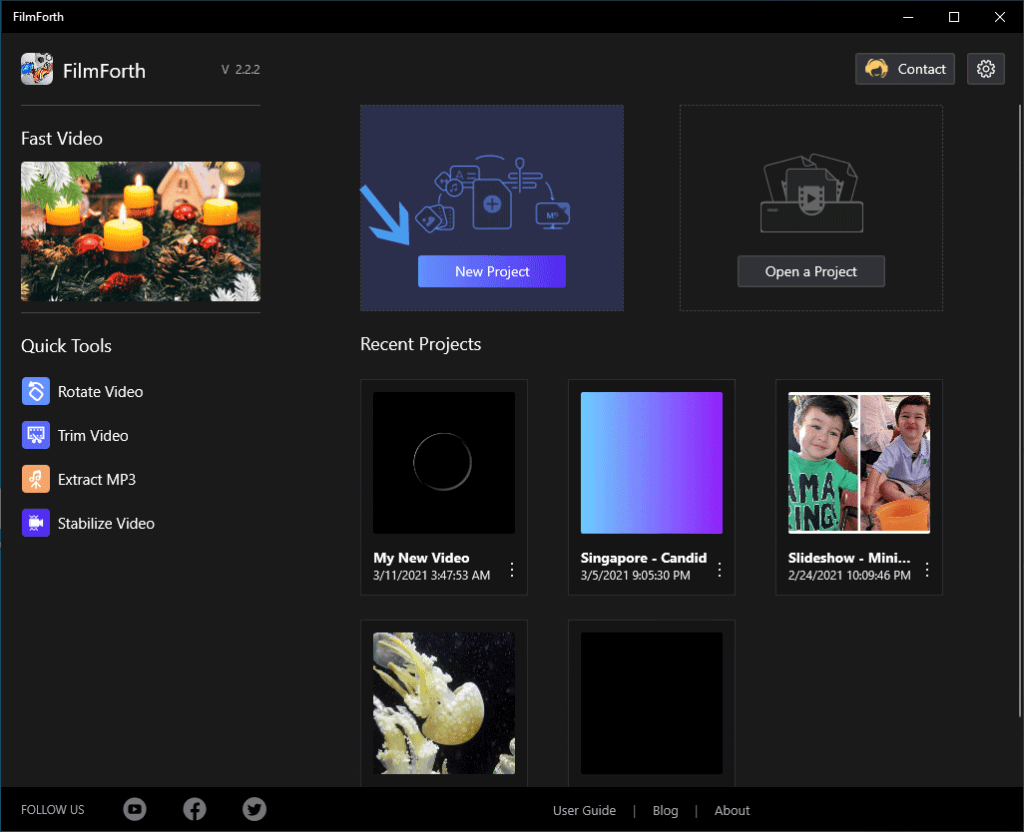Open the settings gear icon
This screenshot has width=1024, height=832.
[985, 69]
